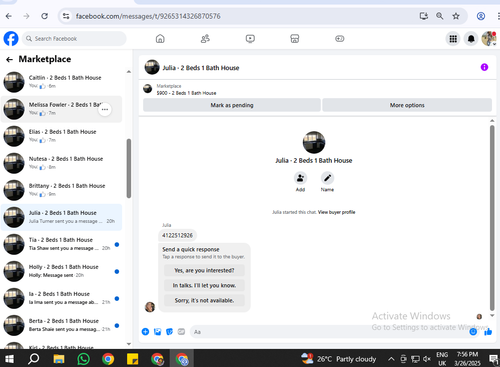The width and height of the screenshot is (500, 367).
Task: Click the conversation list scroll-down arrow
Action: [x=129, y=344]
